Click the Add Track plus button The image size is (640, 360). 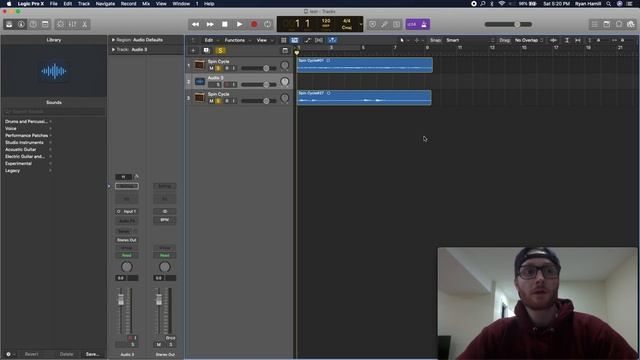click(x=193, y=51)
